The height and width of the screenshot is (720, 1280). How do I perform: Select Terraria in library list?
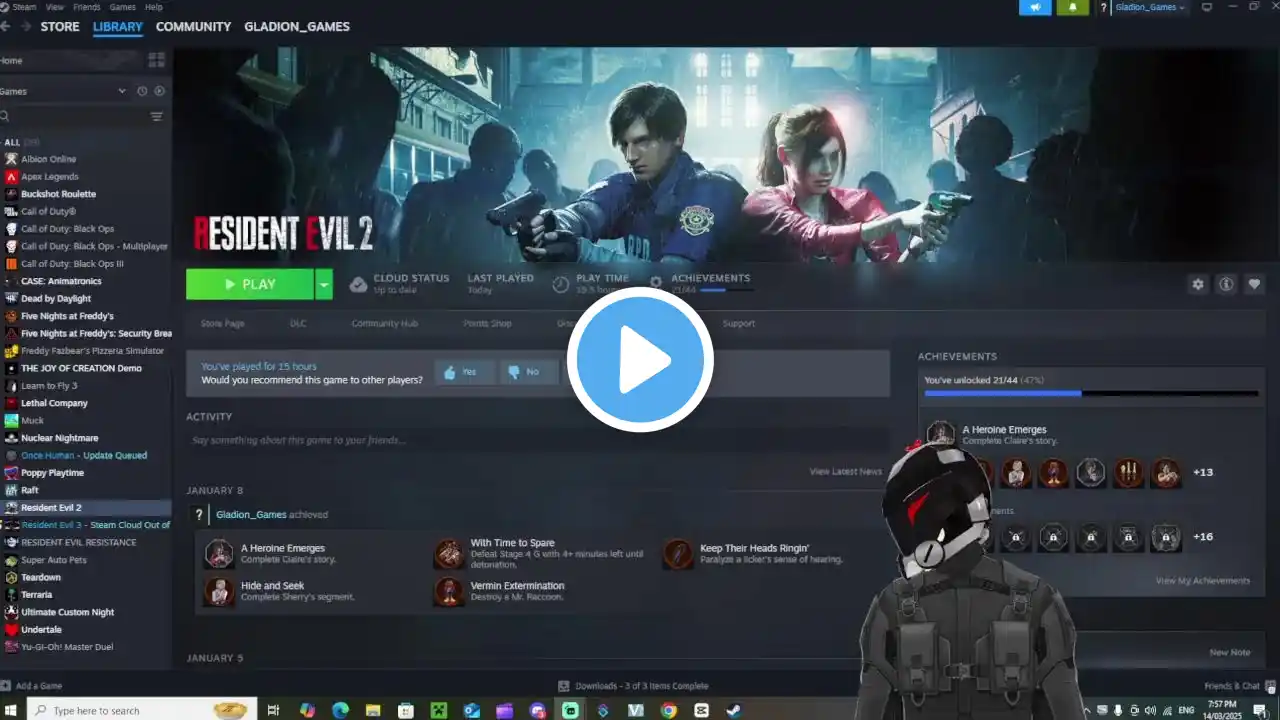tap(36, 595)
